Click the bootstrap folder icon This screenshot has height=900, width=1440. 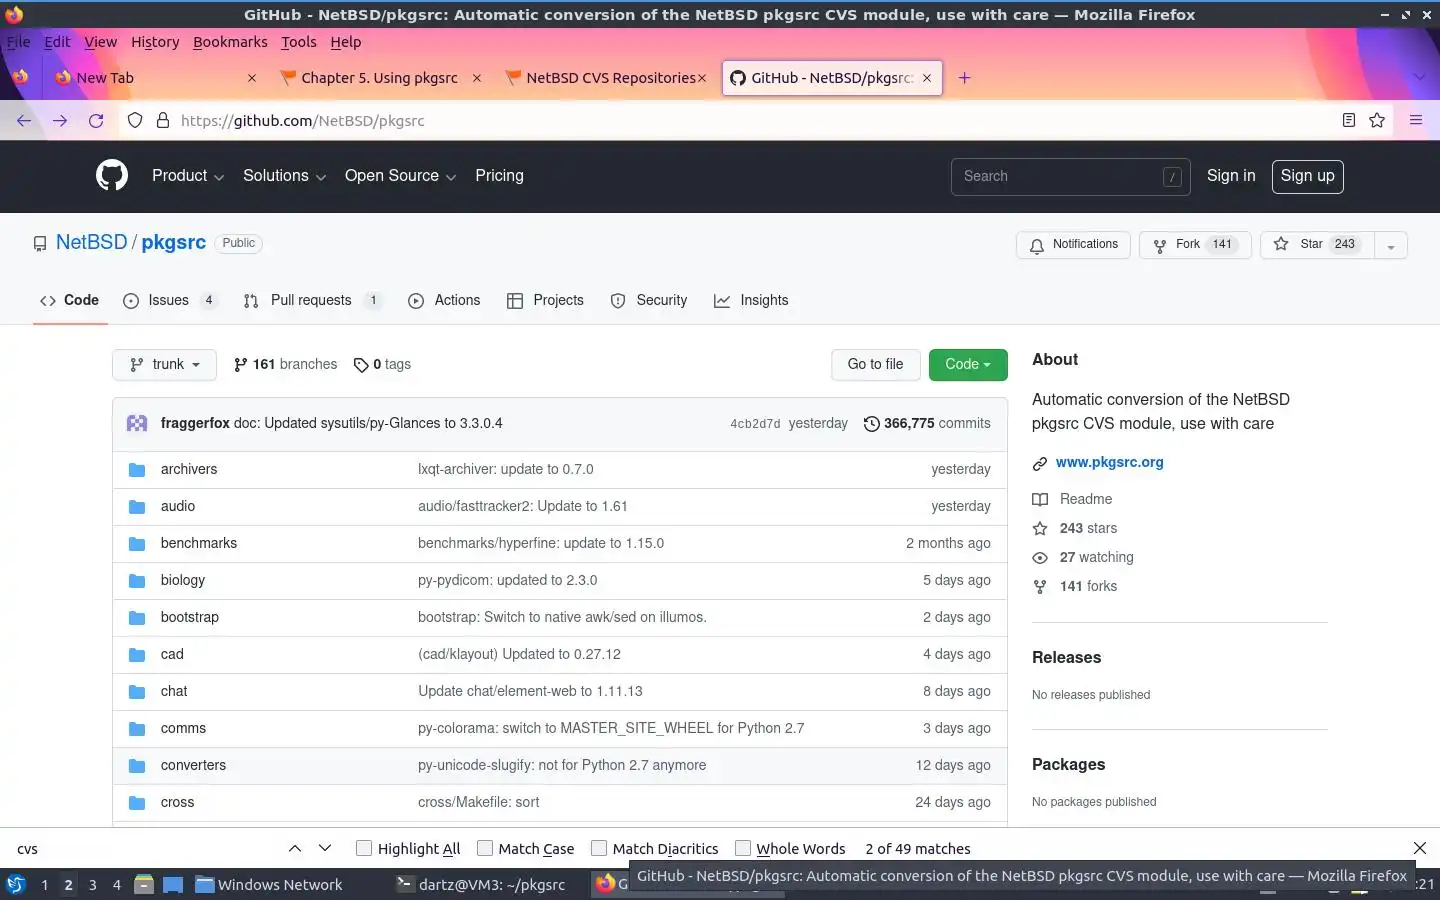click(137, 617)
